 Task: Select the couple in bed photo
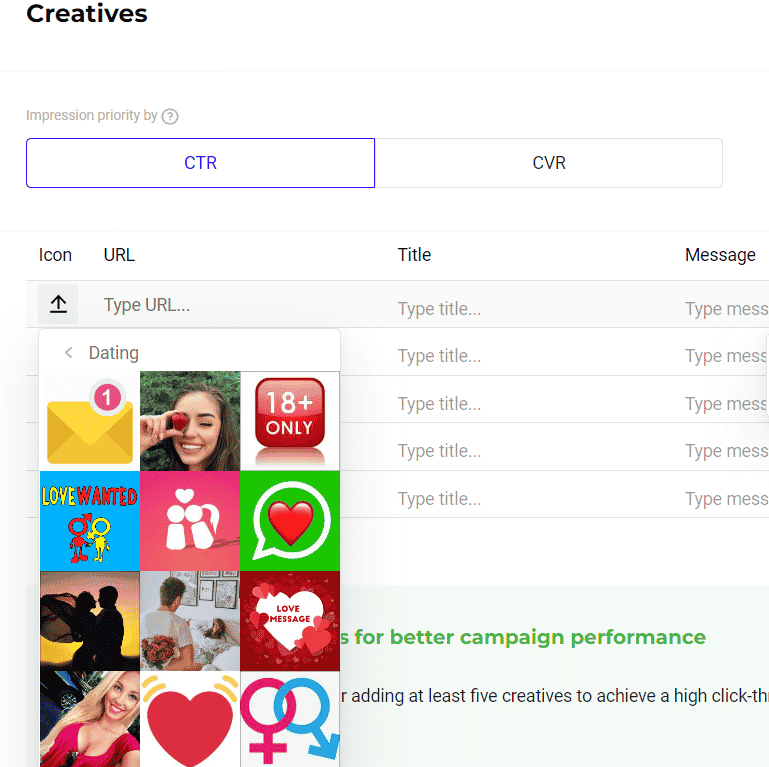click(x=190, y=621)
